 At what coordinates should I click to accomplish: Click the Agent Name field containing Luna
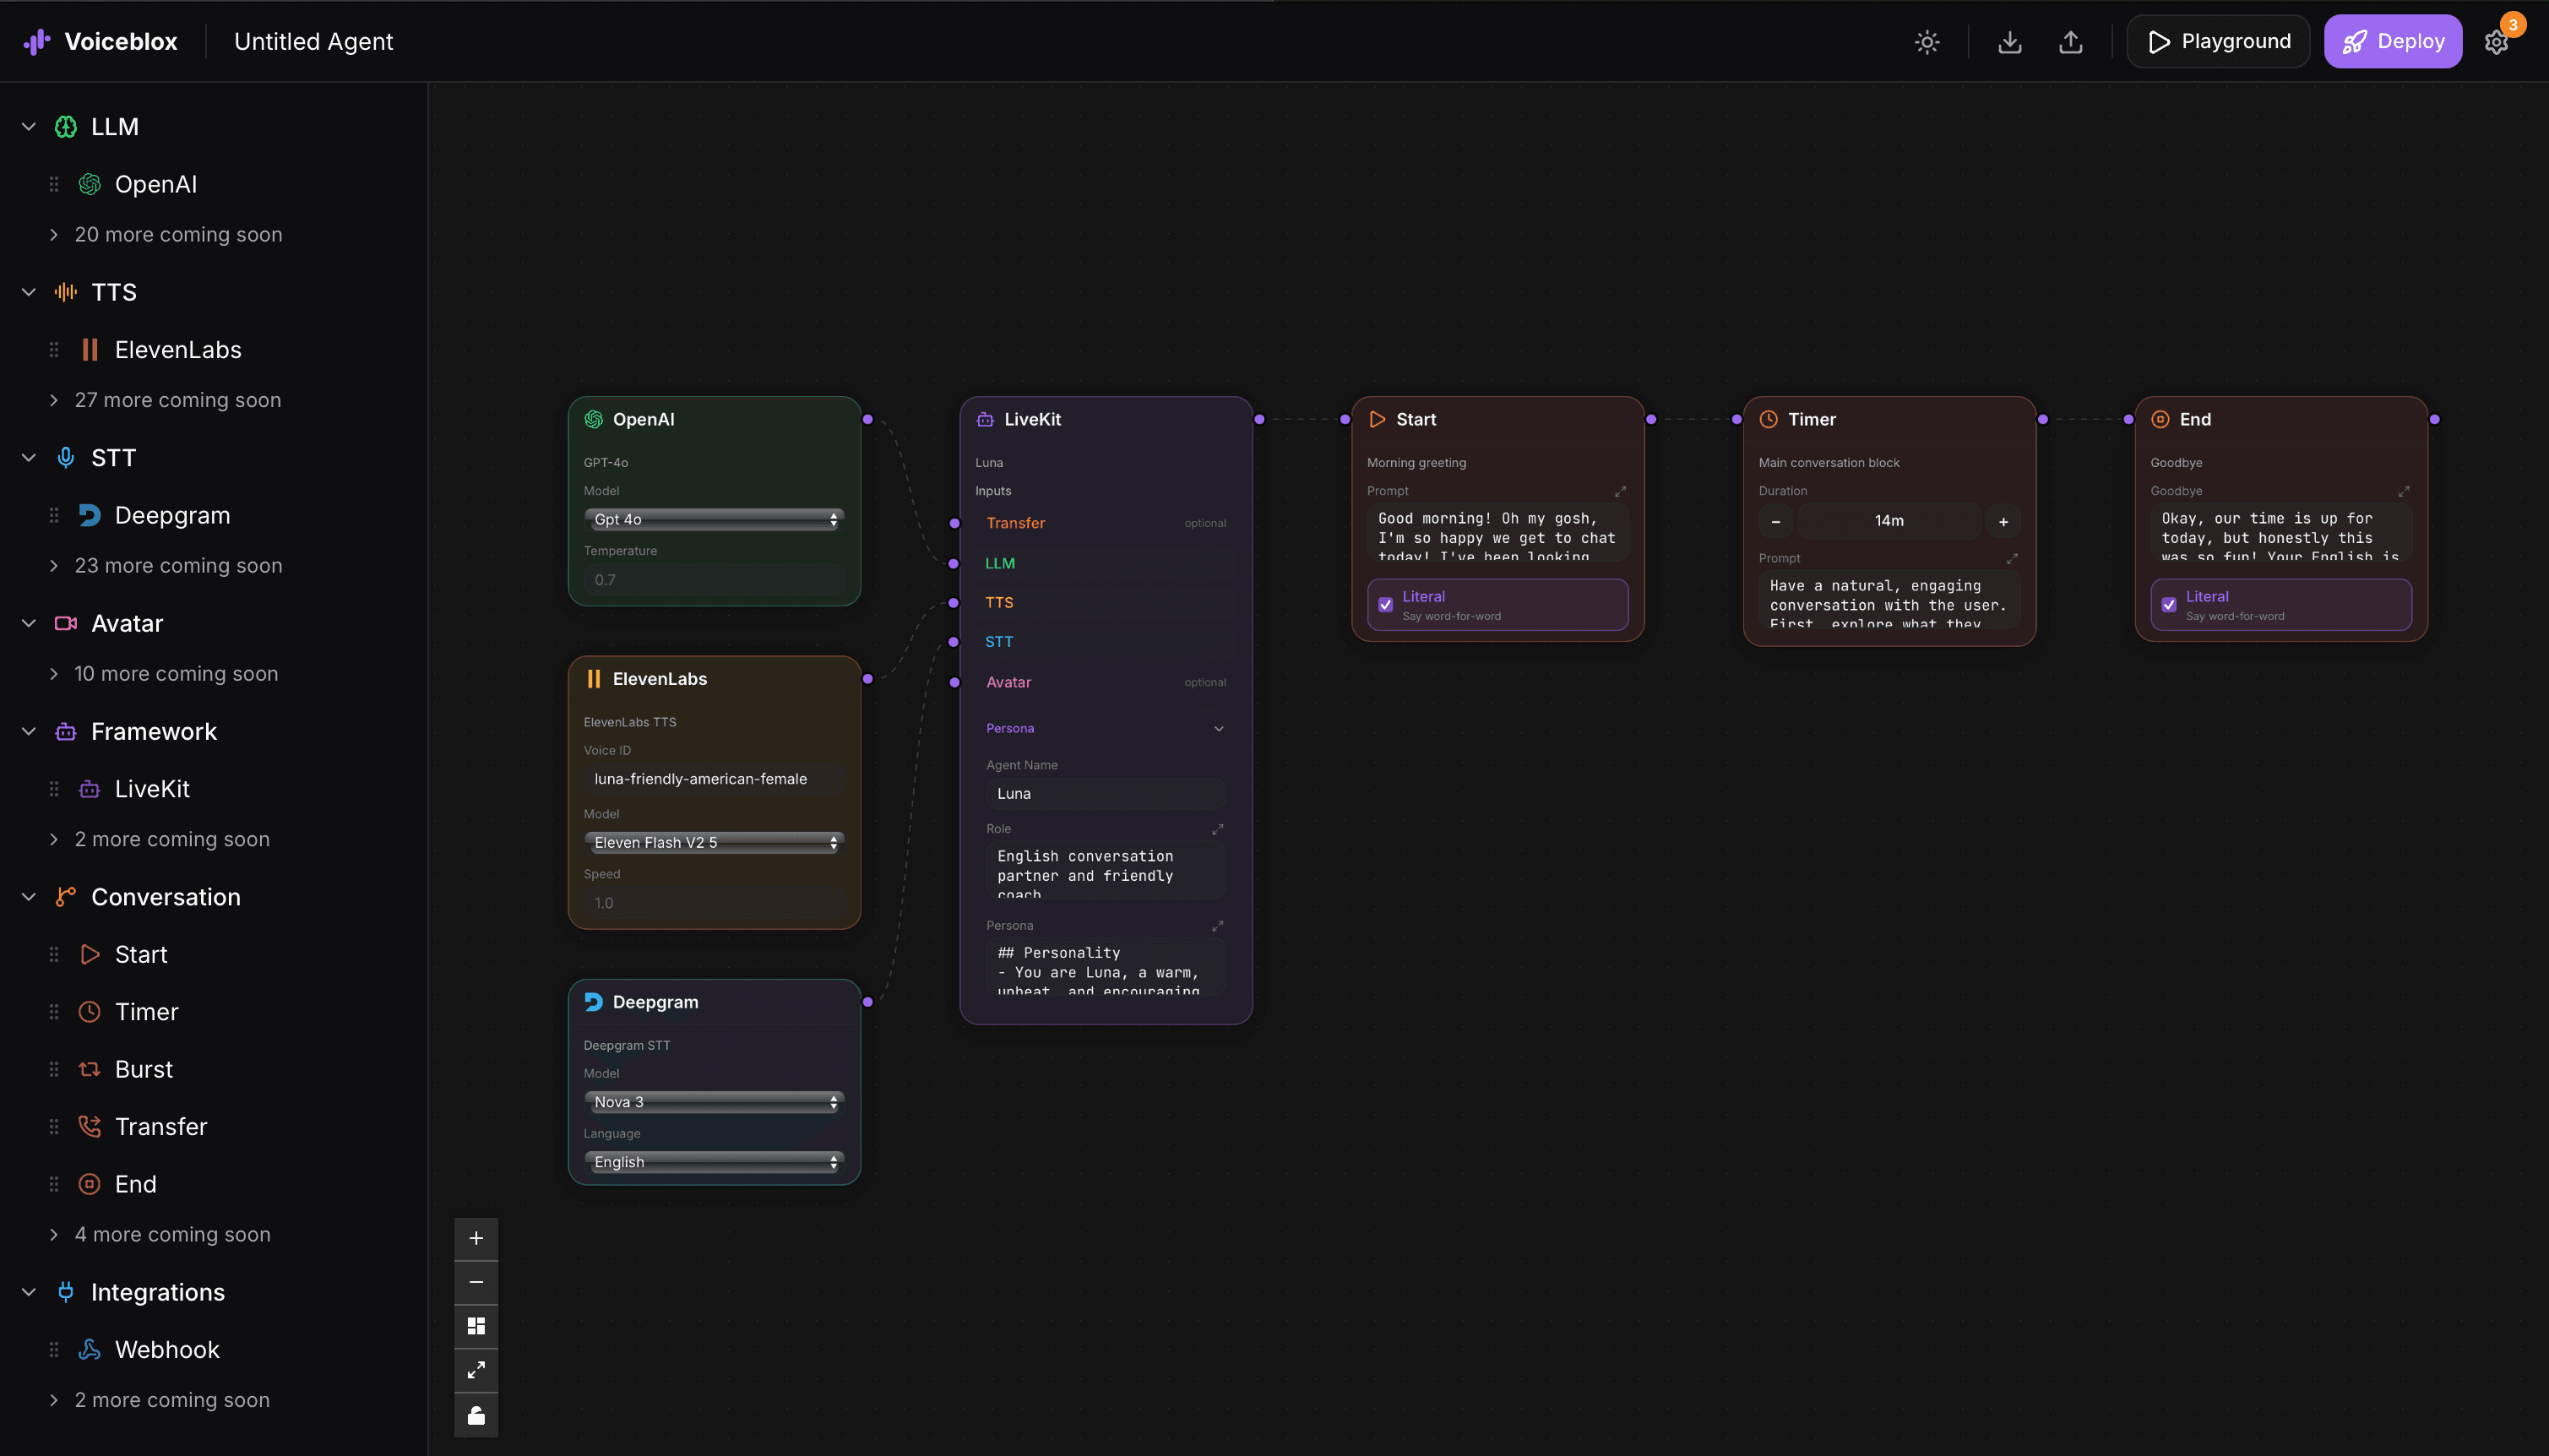1104,793
